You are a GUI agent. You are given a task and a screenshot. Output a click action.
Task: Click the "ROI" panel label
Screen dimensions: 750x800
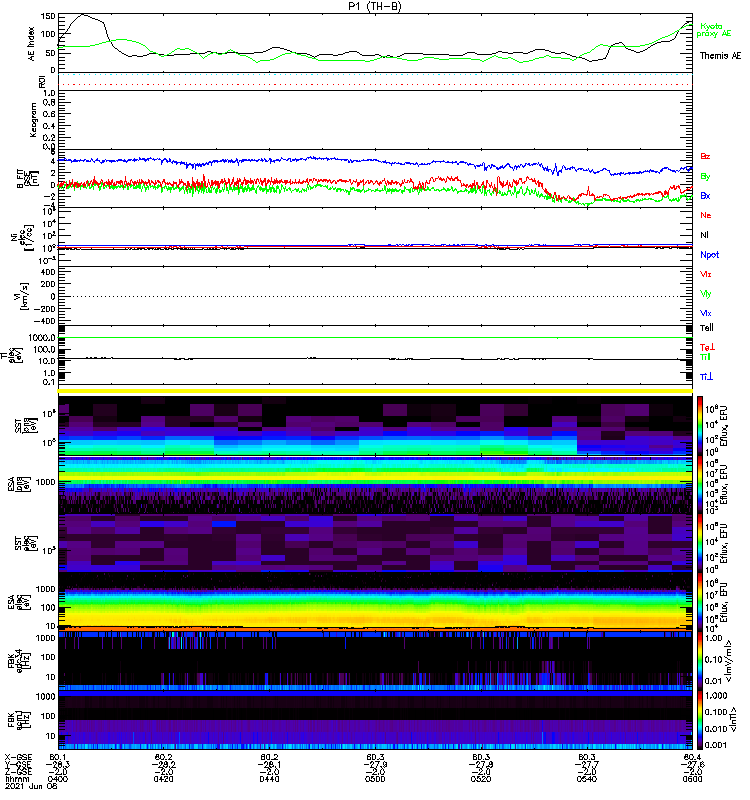42,81
